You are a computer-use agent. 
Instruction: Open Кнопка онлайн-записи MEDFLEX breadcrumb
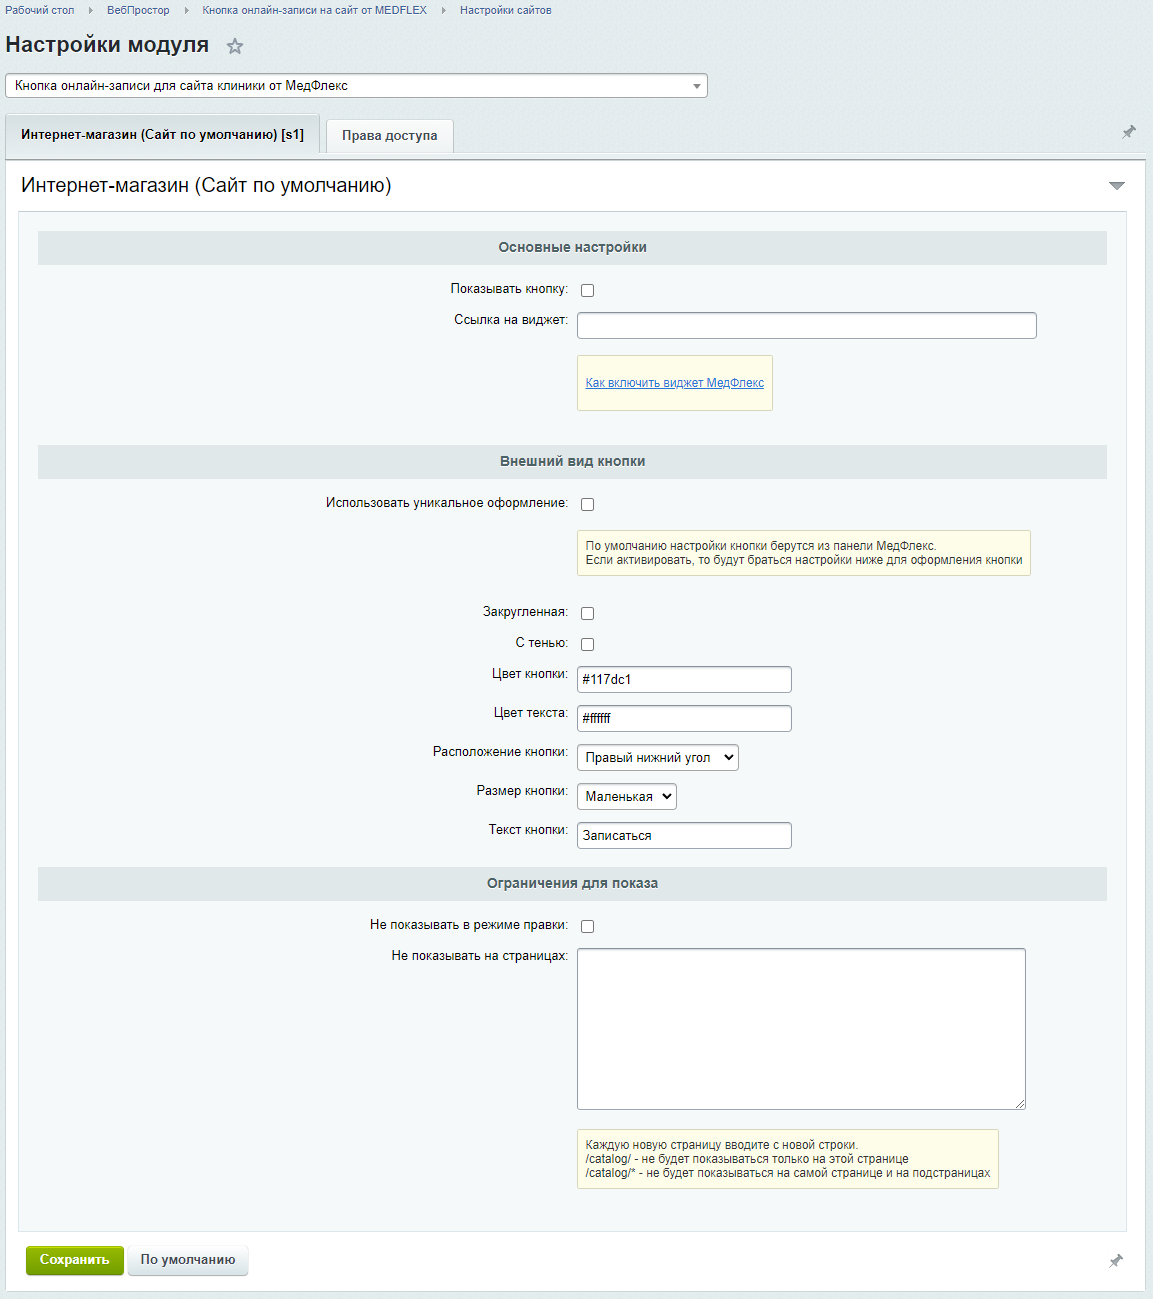point(315,10)
